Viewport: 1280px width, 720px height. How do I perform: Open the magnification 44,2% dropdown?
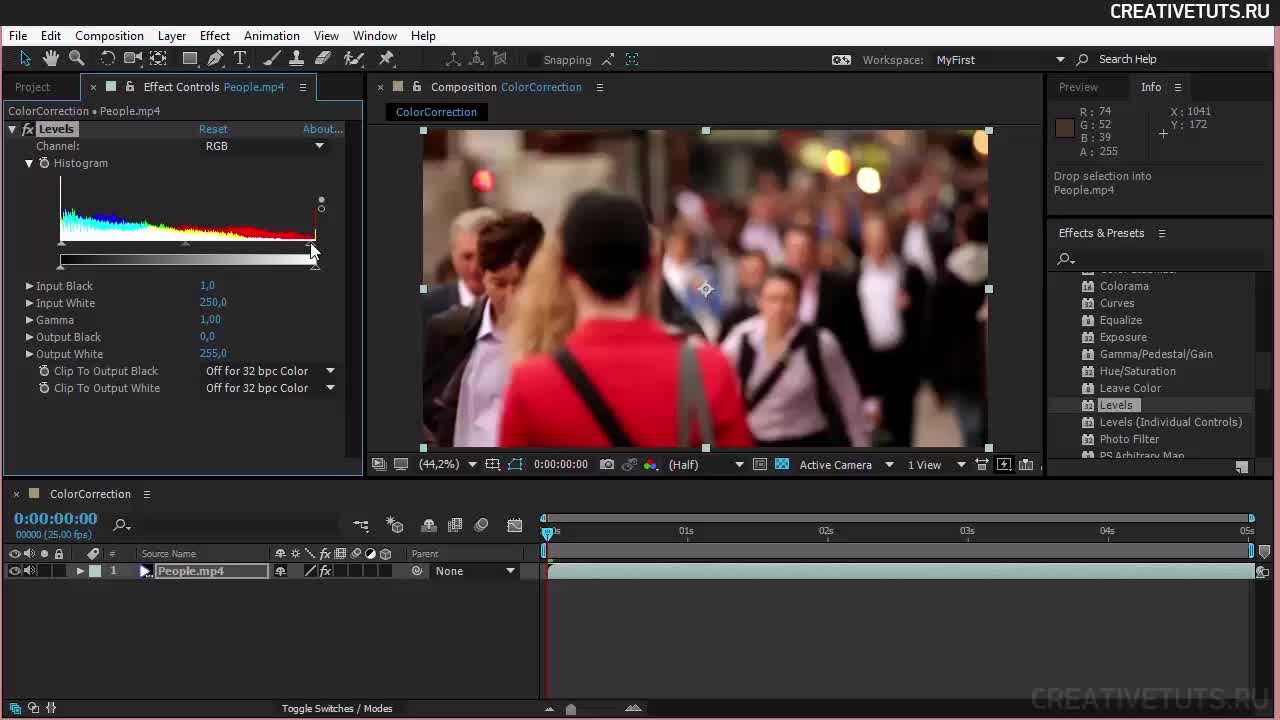click(x=448, y=464)
